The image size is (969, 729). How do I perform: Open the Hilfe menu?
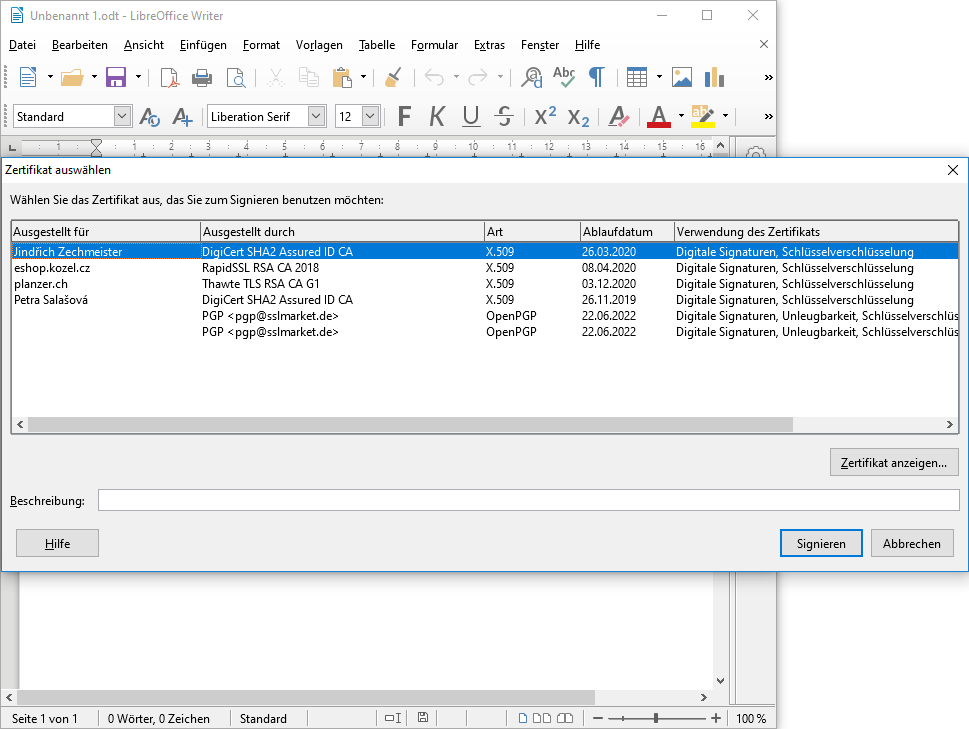tap(587, 45)
